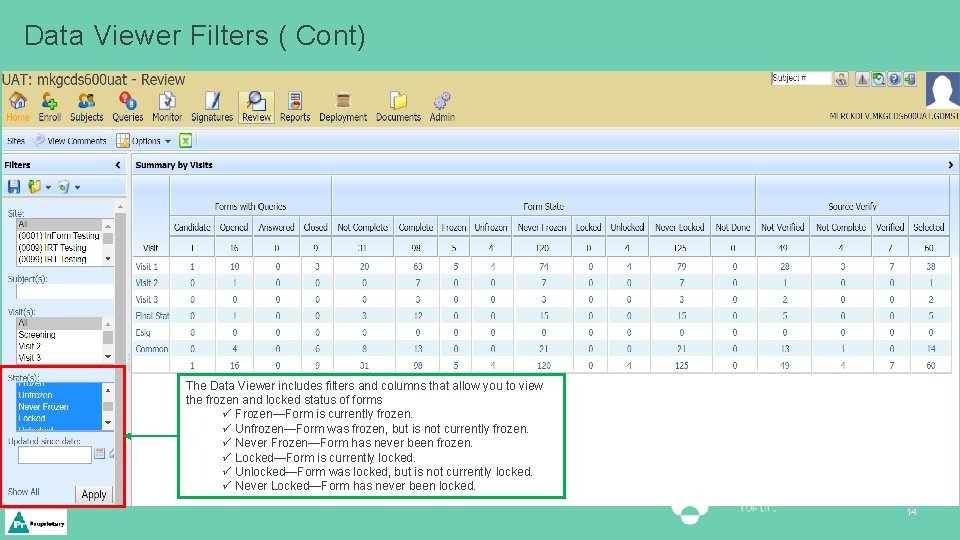Open the Admin section
This screenshot has width=960, height=540.
(442, 107)
